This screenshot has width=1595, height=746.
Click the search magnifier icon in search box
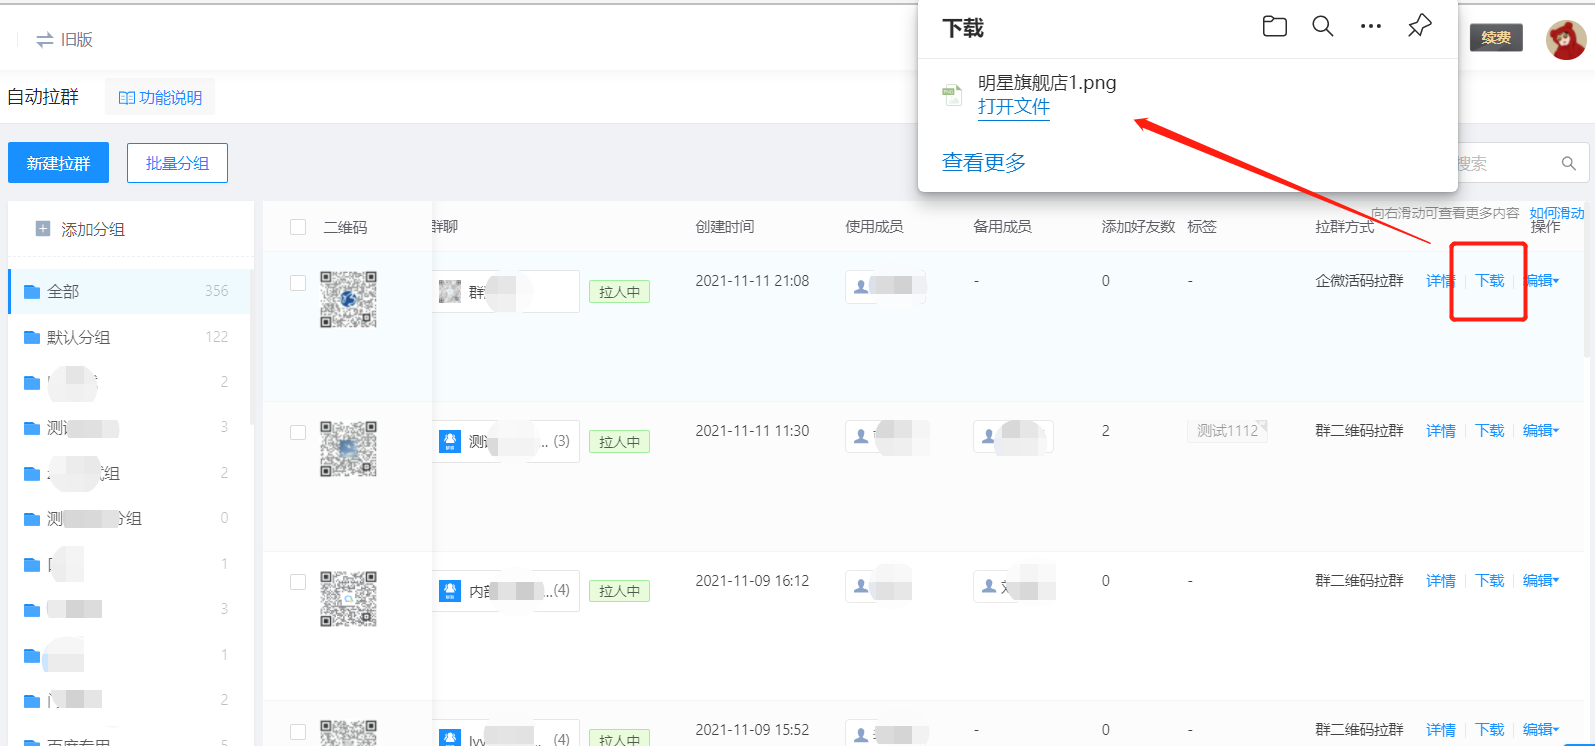(1568, 163)
